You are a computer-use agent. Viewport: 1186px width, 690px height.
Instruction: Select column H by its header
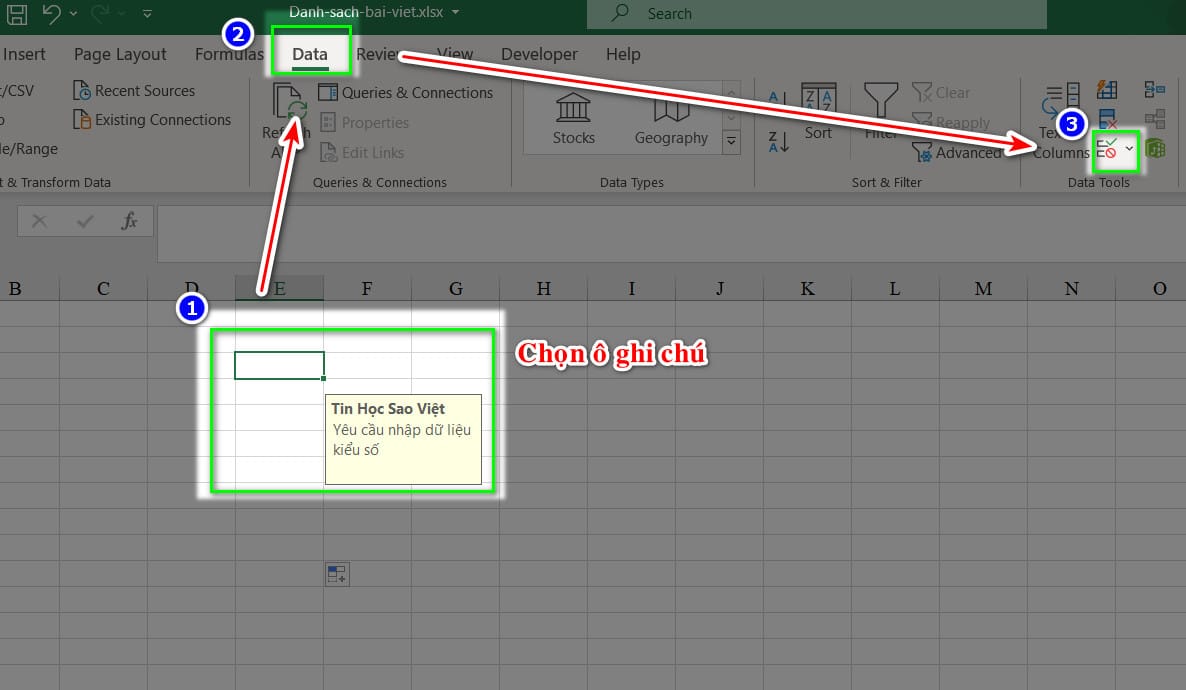coord(543,288)
